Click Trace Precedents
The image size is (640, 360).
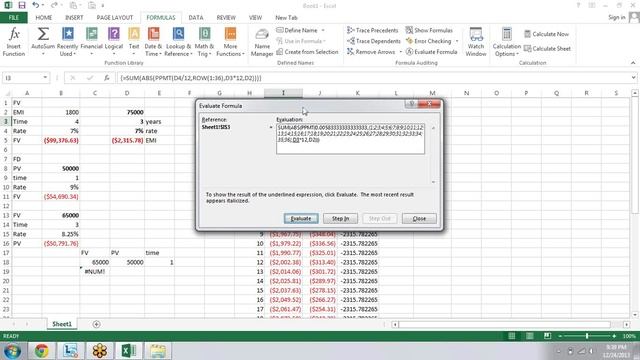tap(373, 30)
